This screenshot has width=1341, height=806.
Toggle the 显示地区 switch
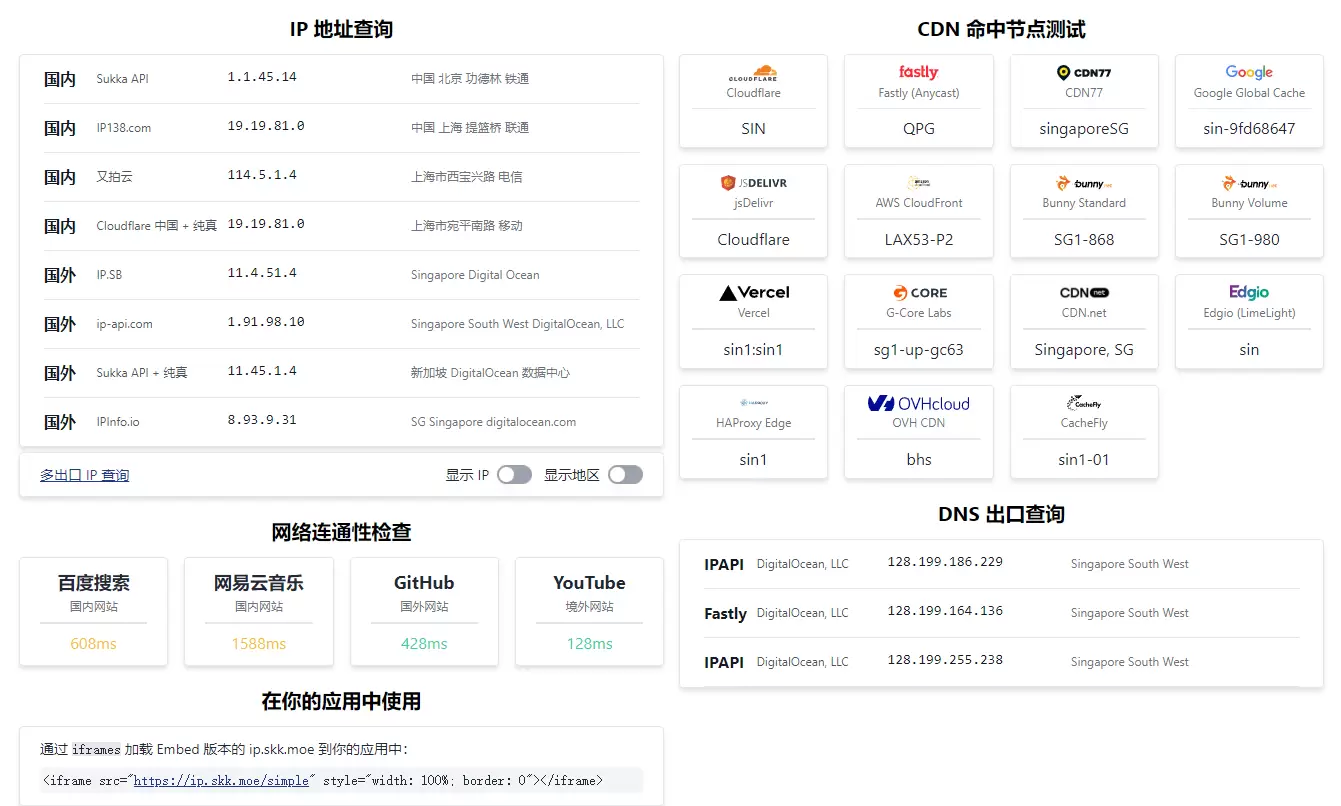[x=625, y=474]
